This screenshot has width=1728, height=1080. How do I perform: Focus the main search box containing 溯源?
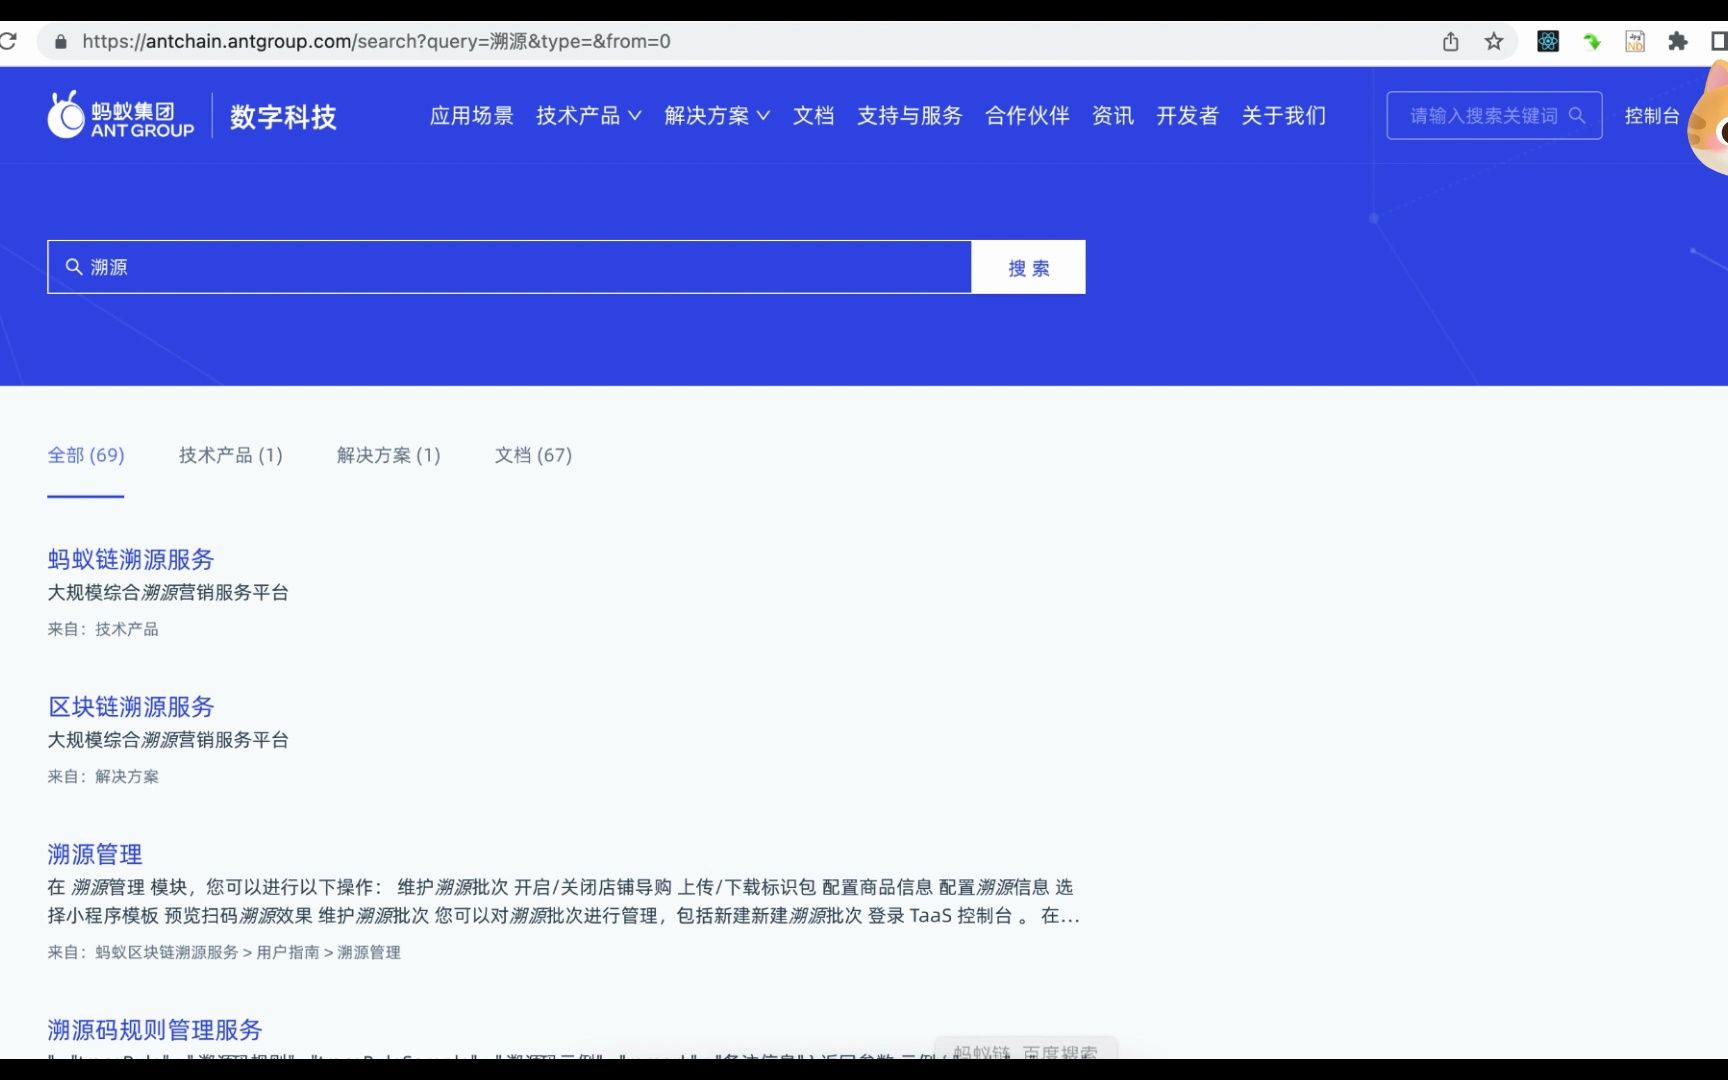click(509, 267)
